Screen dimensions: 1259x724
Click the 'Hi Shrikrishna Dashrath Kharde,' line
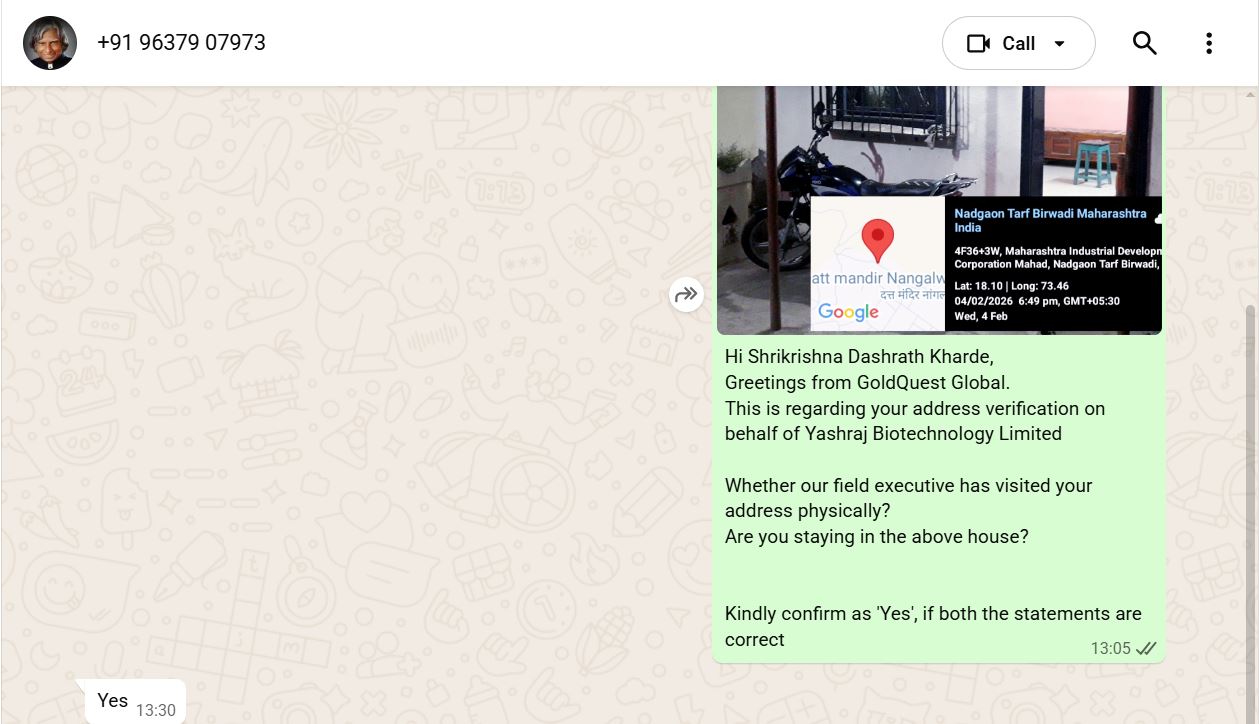tap(859, 356)
